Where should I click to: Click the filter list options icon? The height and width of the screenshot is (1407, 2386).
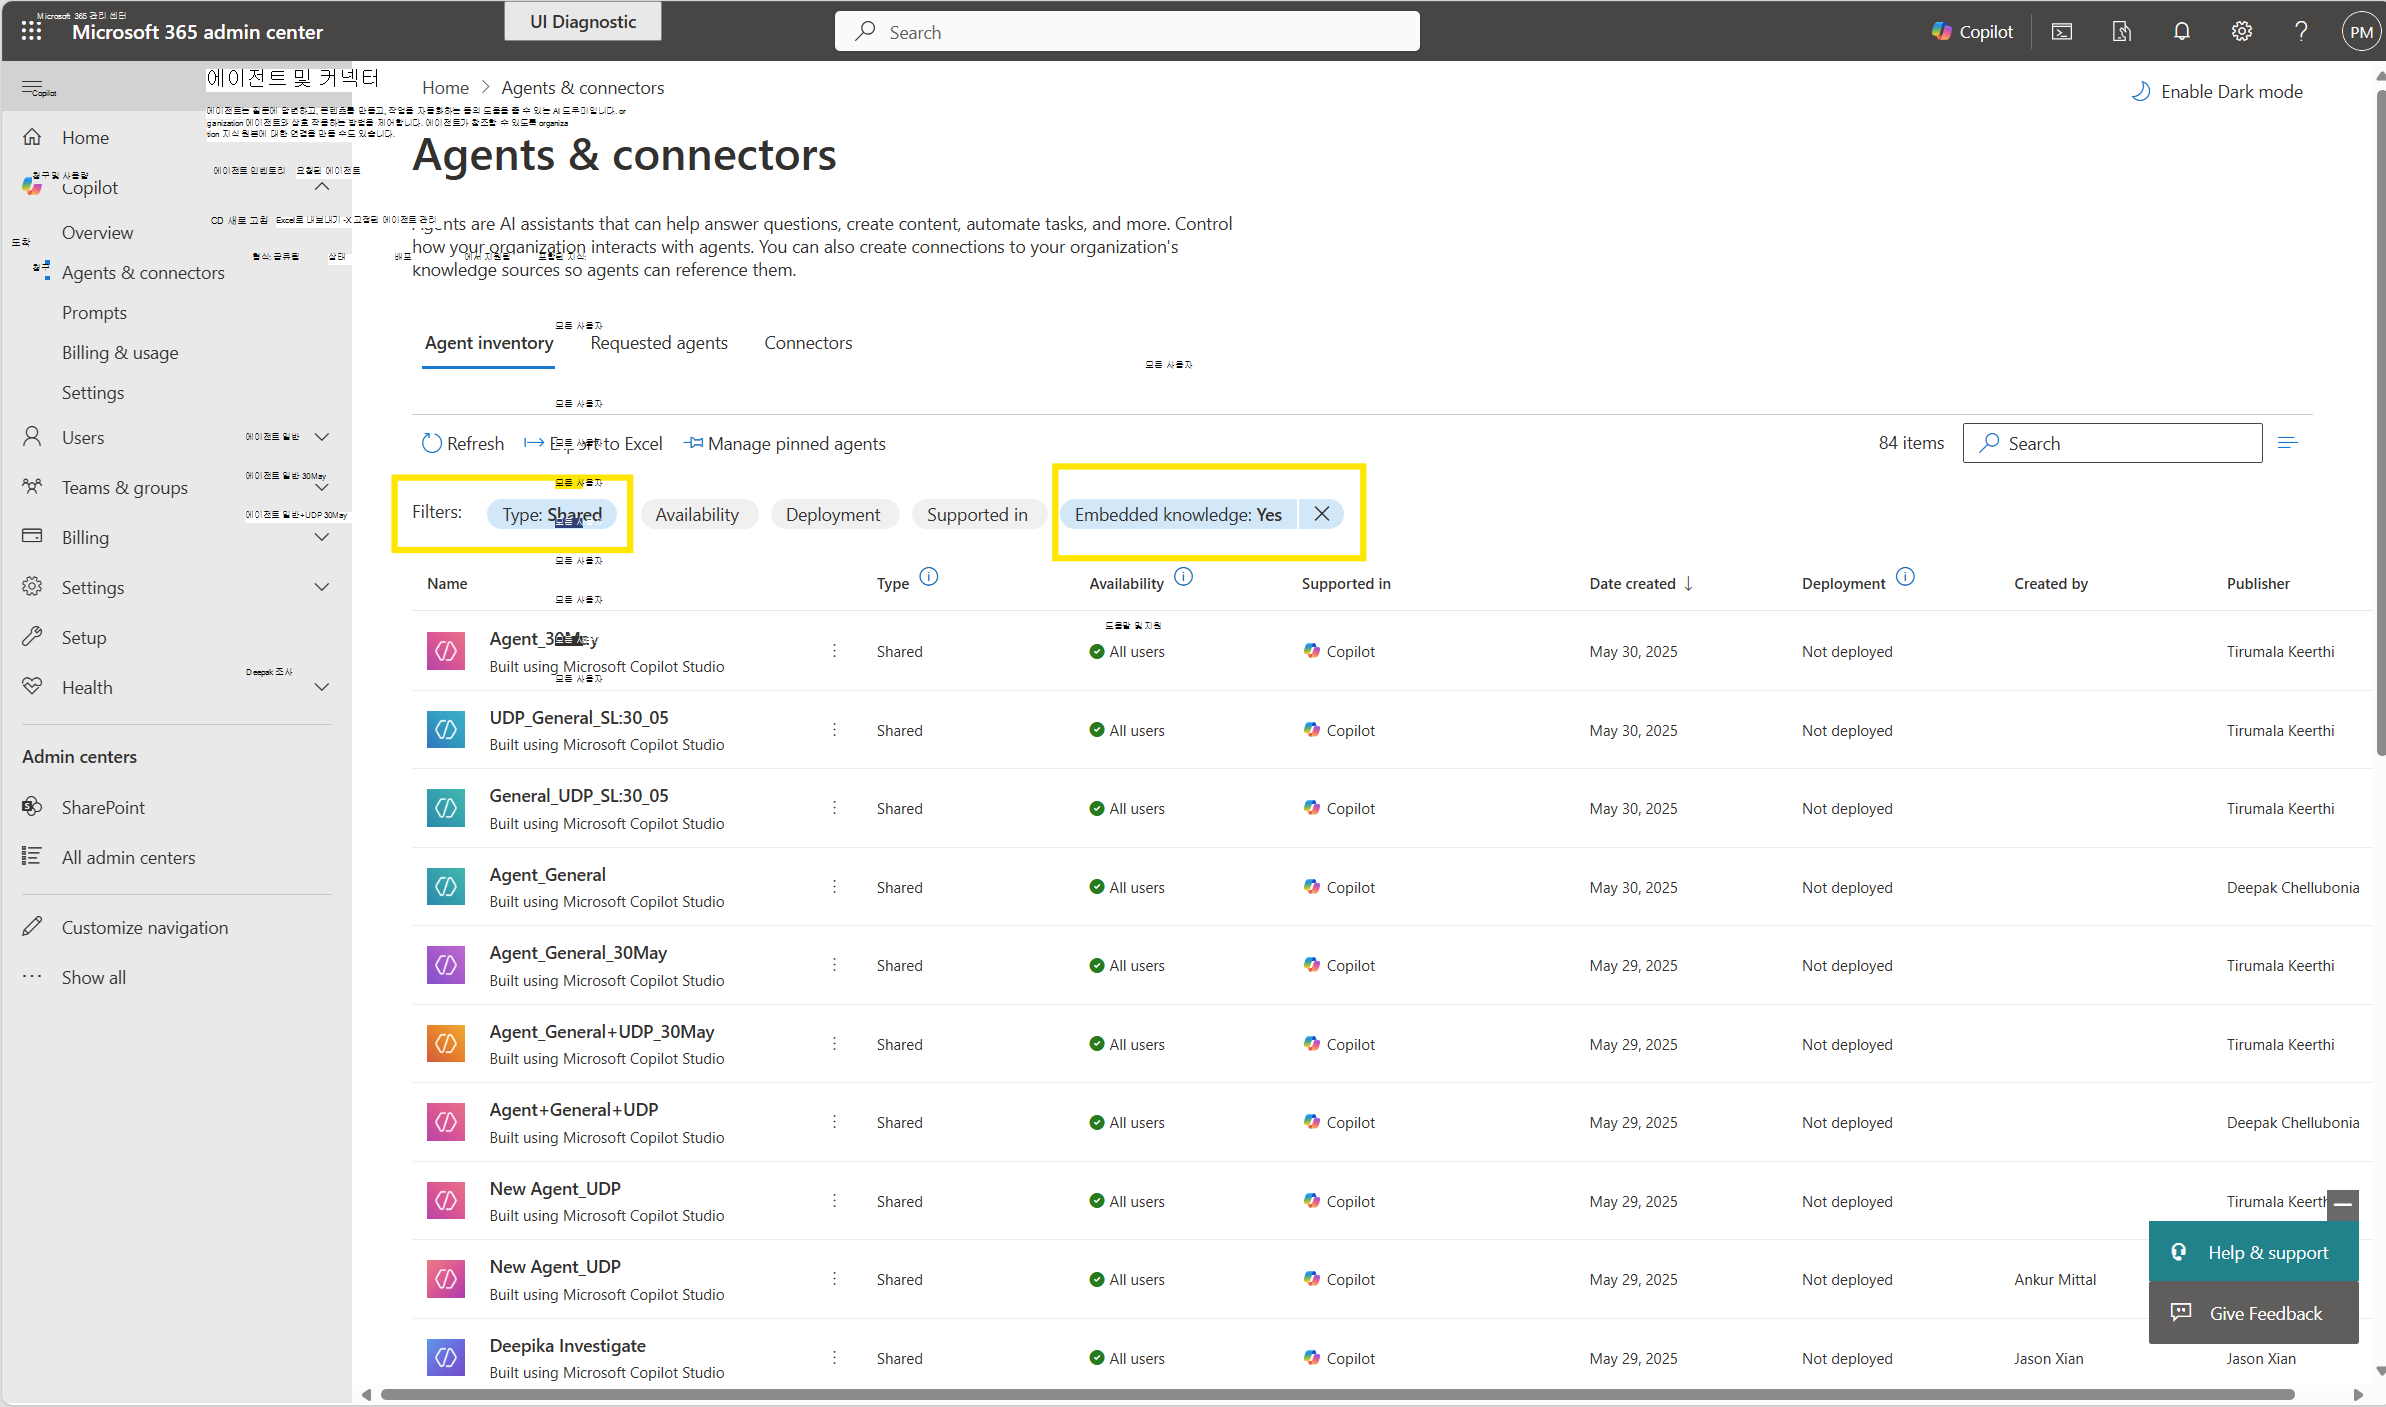pos(2287,443)
